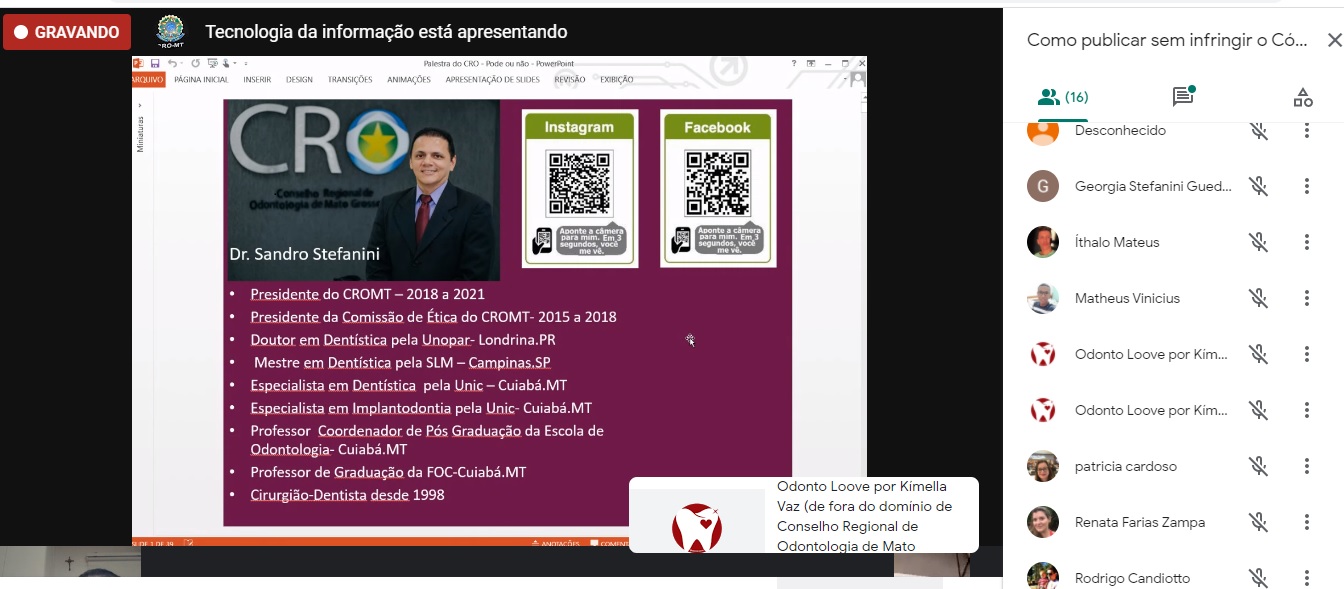This screenshot has height=589, width=1344.
Task: Click the PowerPoint undo arrow
Action: click(x=172, y=63)
